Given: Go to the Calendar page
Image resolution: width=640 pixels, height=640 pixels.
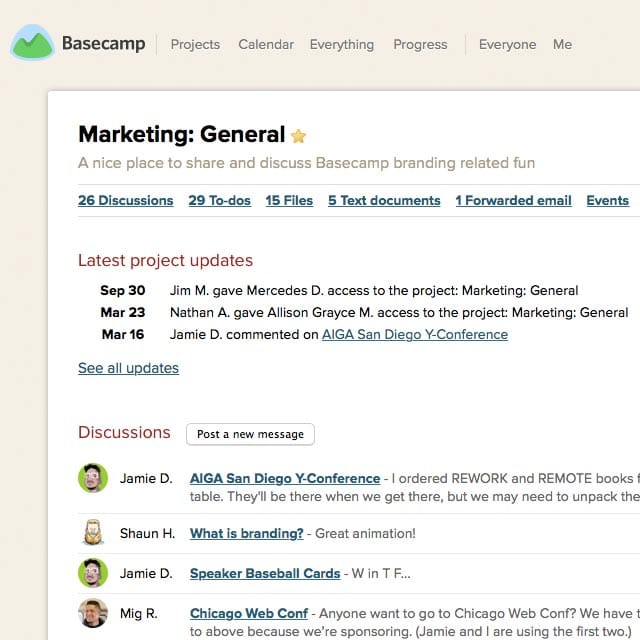Looking at the screenshot, I should (266, 44).
